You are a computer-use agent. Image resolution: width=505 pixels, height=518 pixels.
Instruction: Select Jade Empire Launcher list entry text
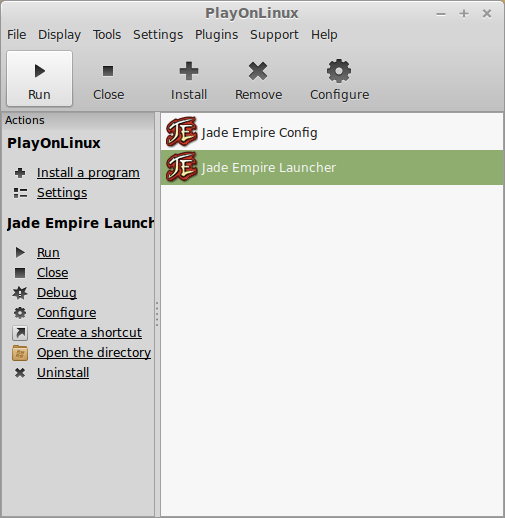click(x=269, y=168)
